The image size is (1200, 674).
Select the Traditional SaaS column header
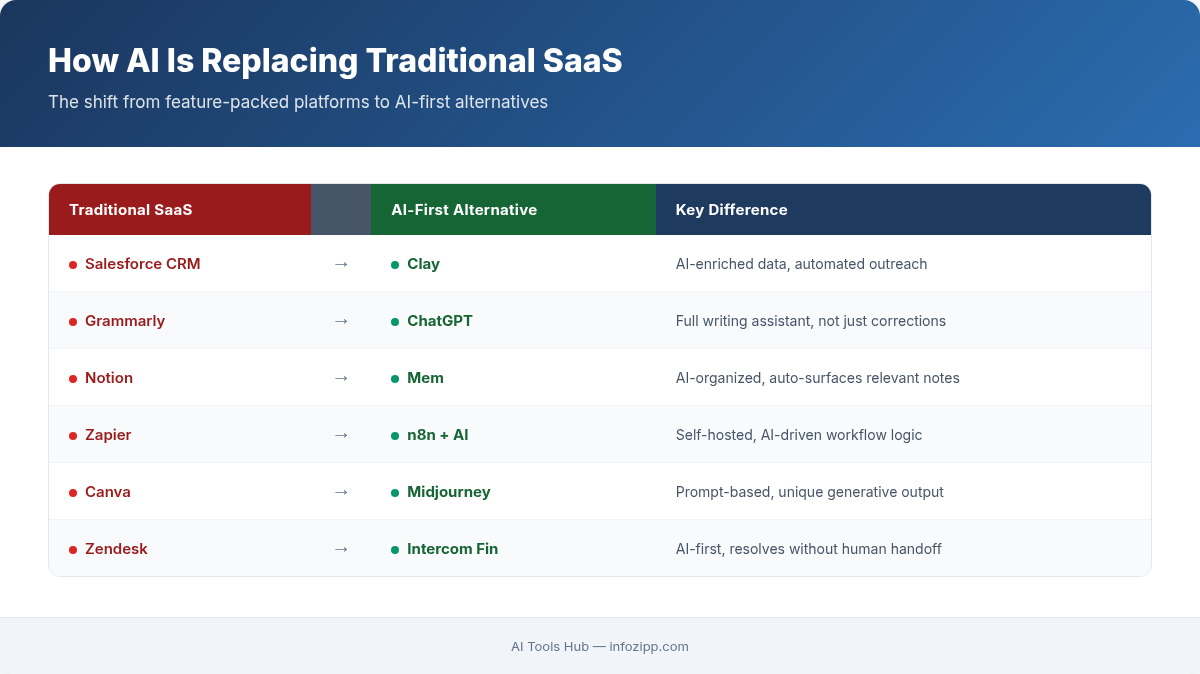click(130, 209)
